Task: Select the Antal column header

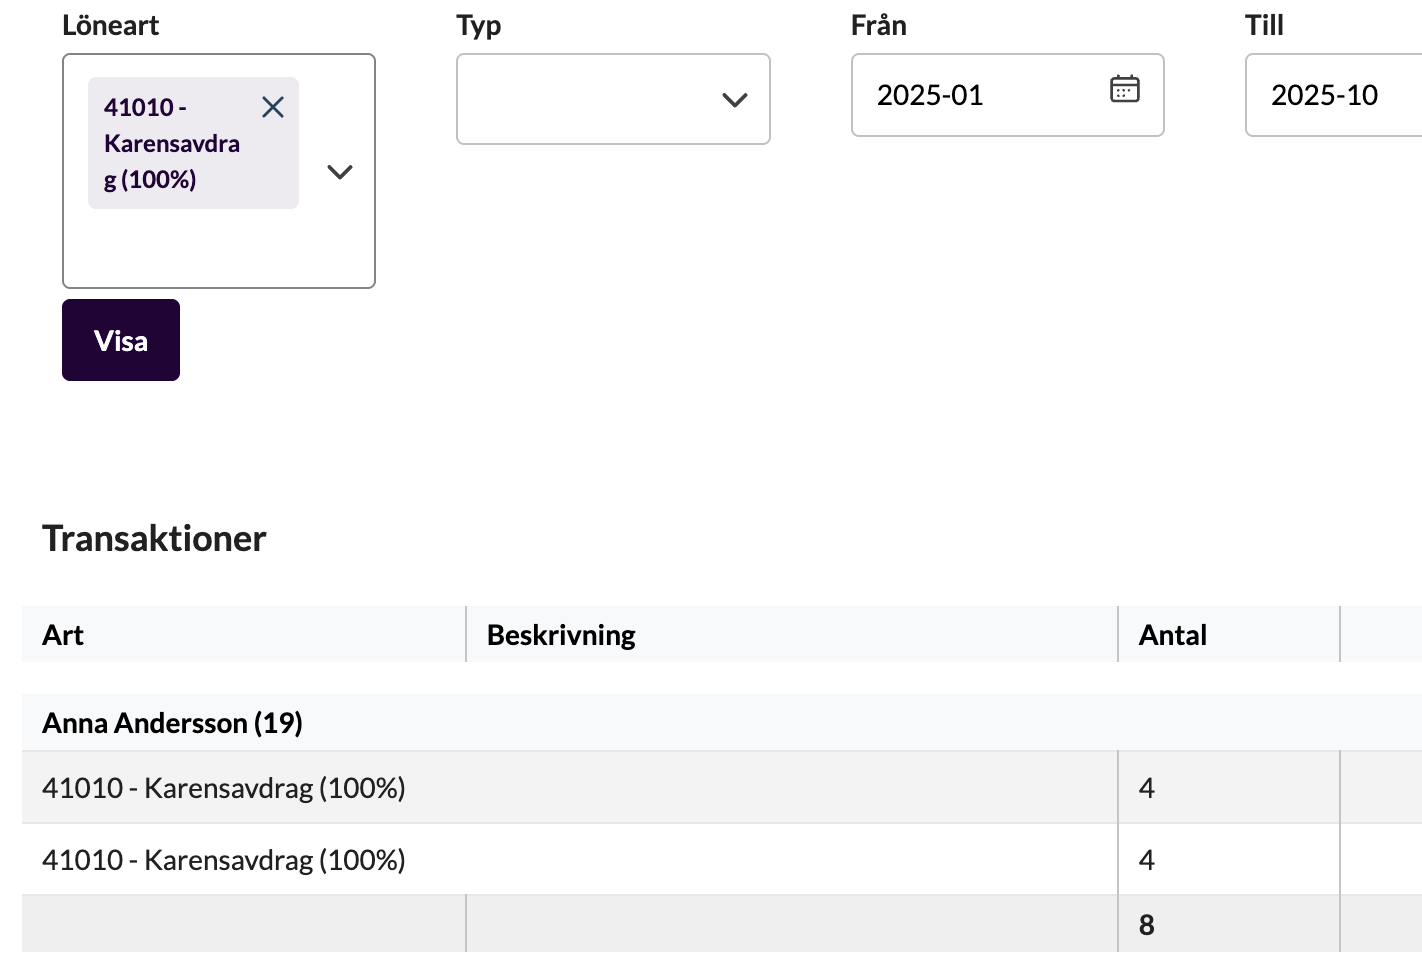Action: pyautogui.click(x=1172, y=635)
